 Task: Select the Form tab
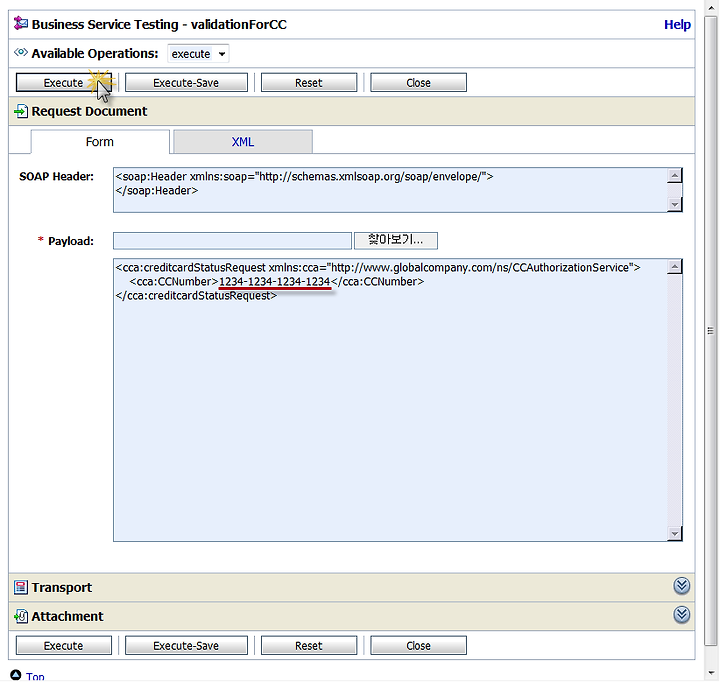[100, 141]
